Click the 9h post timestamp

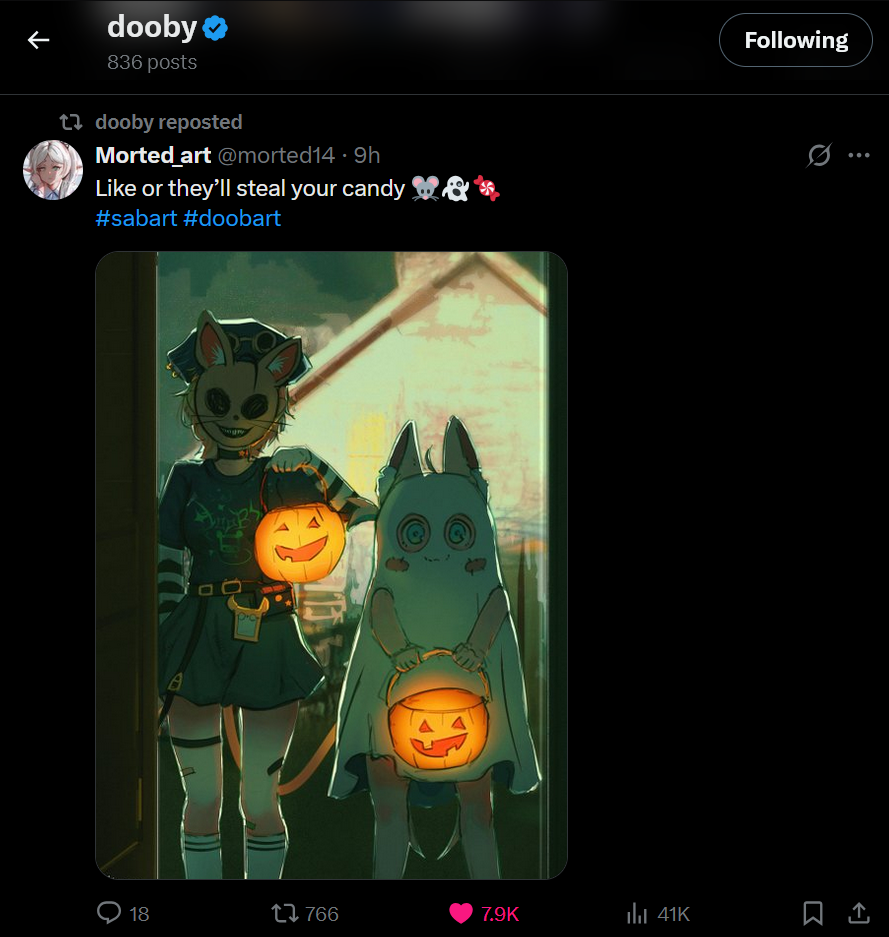pyautogui.click(x=367, y=155)
